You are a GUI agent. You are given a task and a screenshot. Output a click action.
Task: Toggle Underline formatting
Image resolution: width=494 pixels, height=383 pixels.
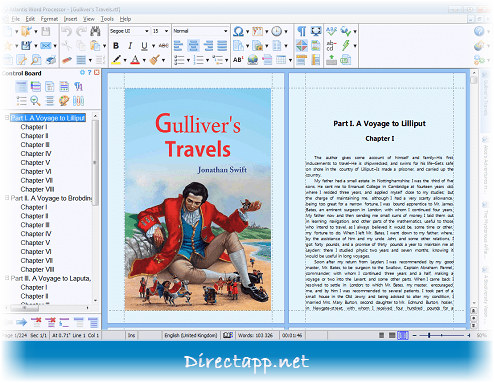pos(144,46)
